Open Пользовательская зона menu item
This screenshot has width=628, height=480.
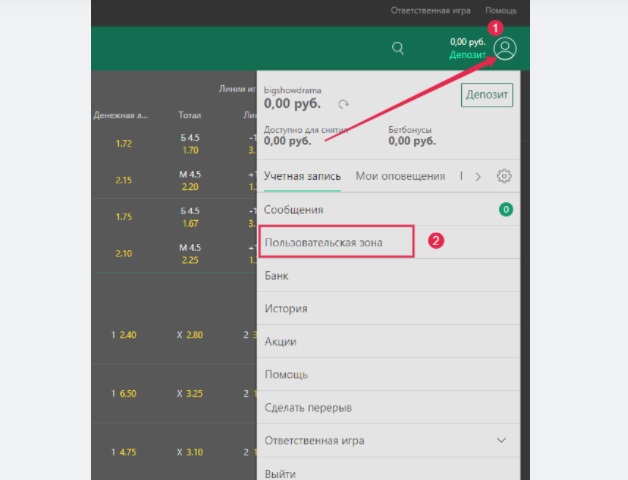point(388,242)
